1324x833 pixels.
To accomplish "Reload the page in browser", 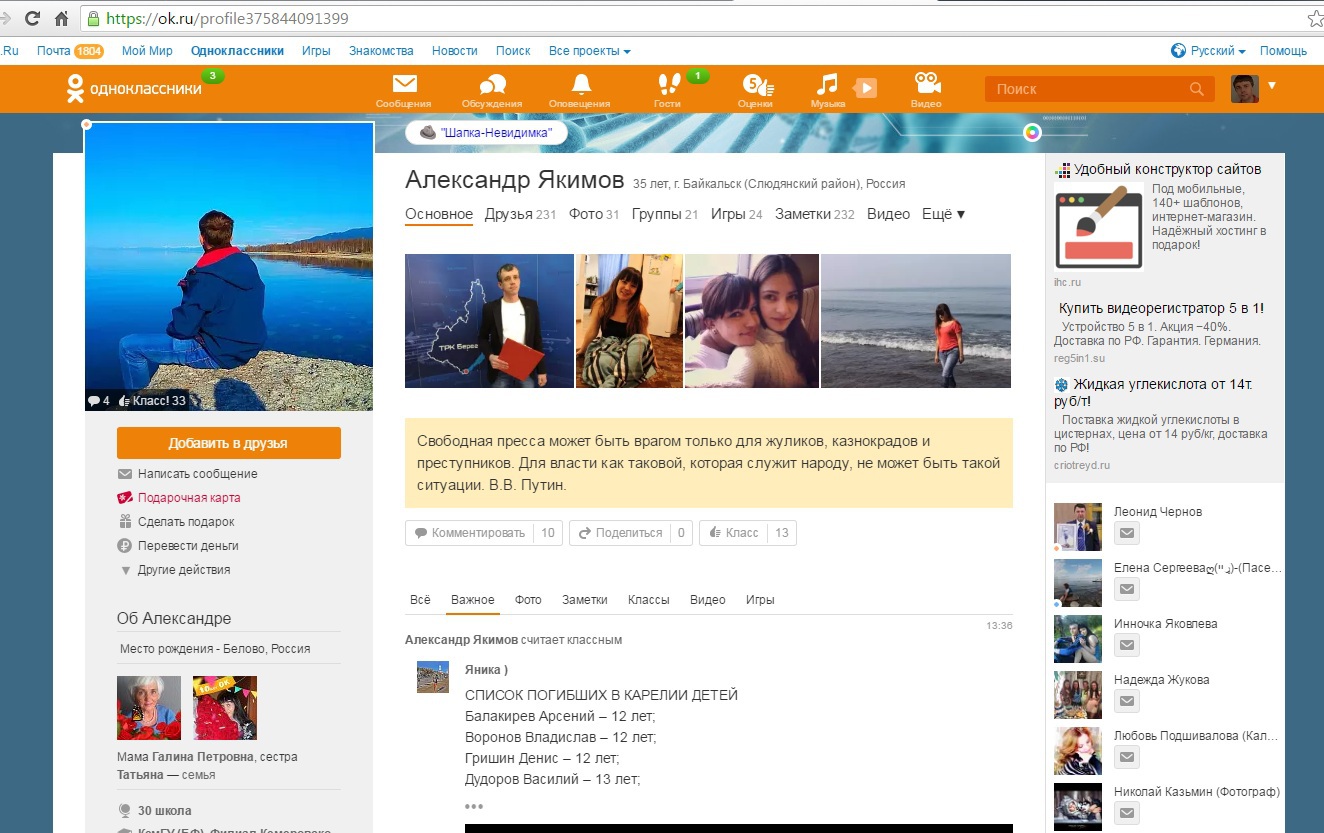I will [33, 18].
